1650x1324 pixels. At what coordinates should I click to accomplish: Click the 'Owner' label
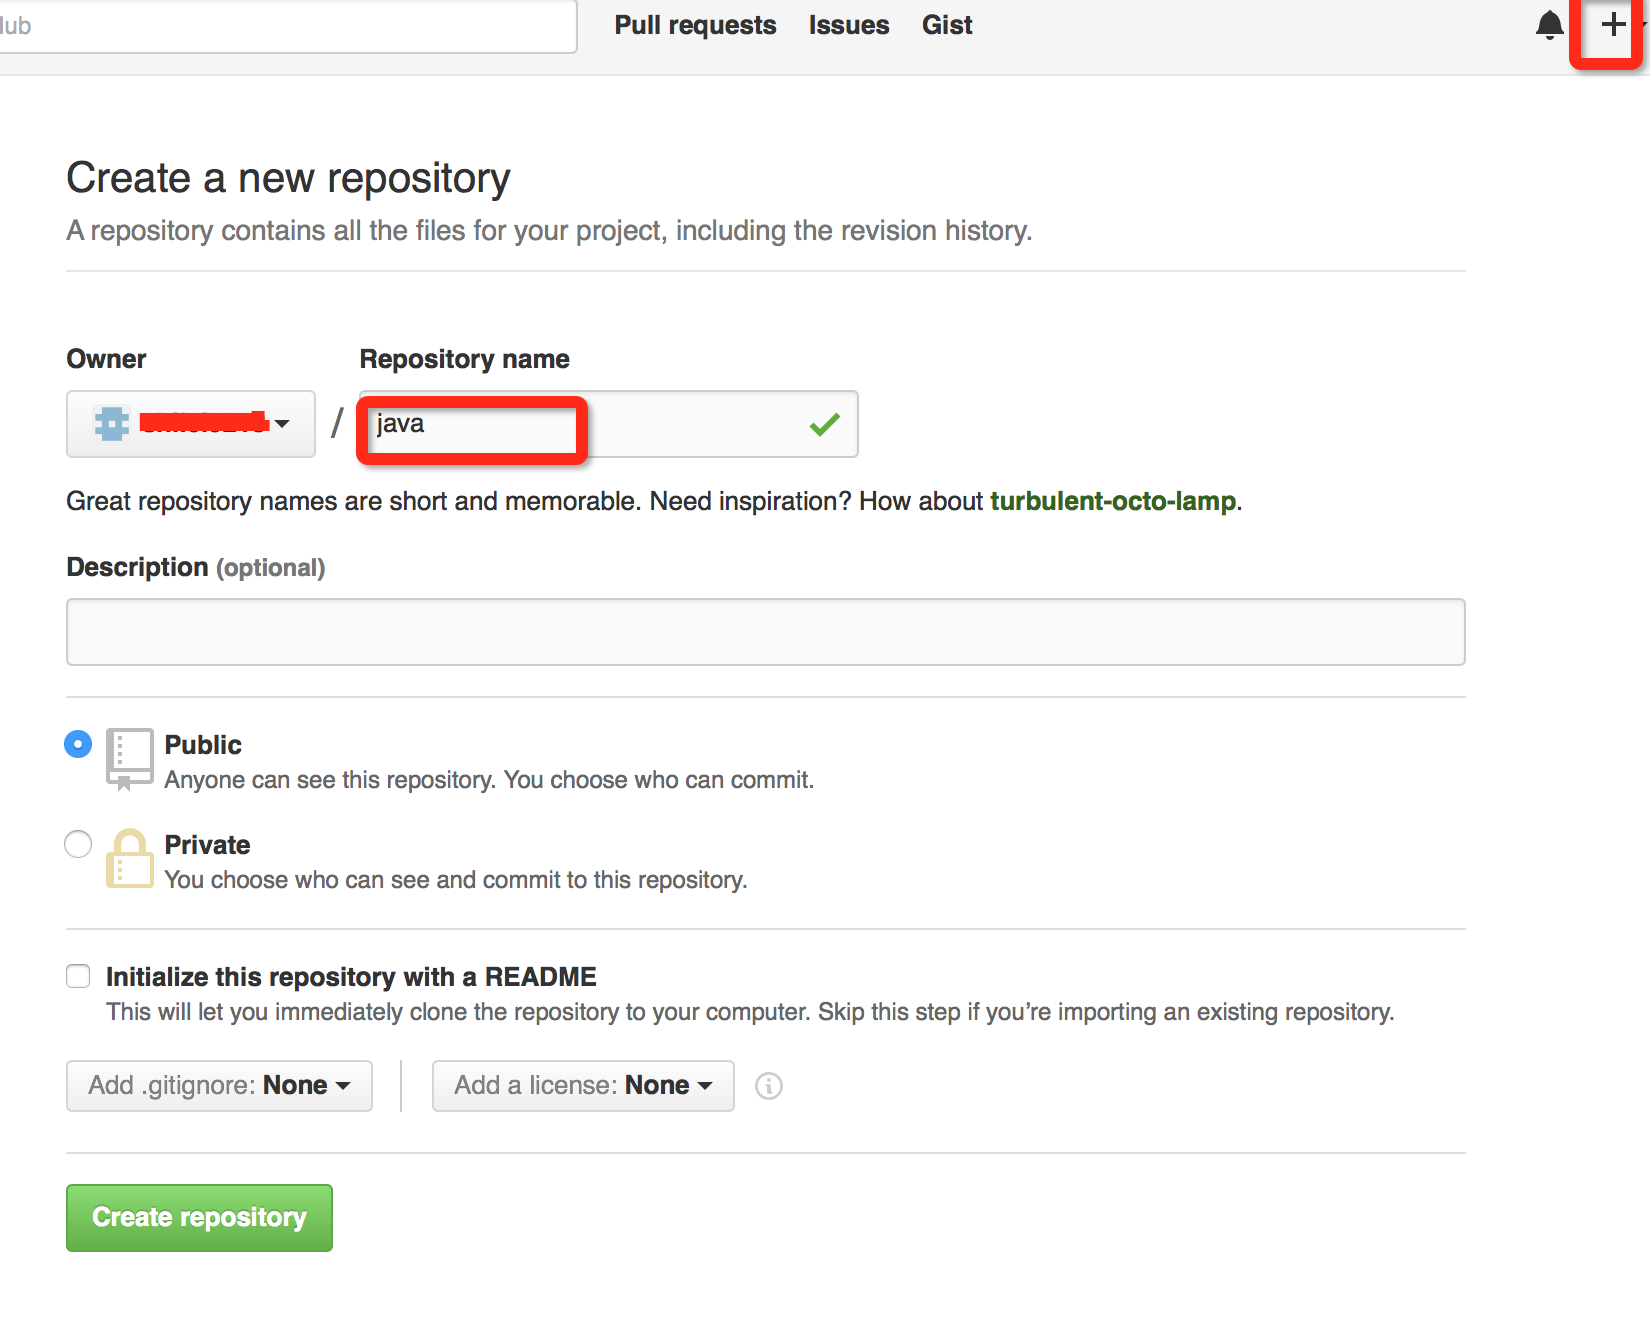106,359
